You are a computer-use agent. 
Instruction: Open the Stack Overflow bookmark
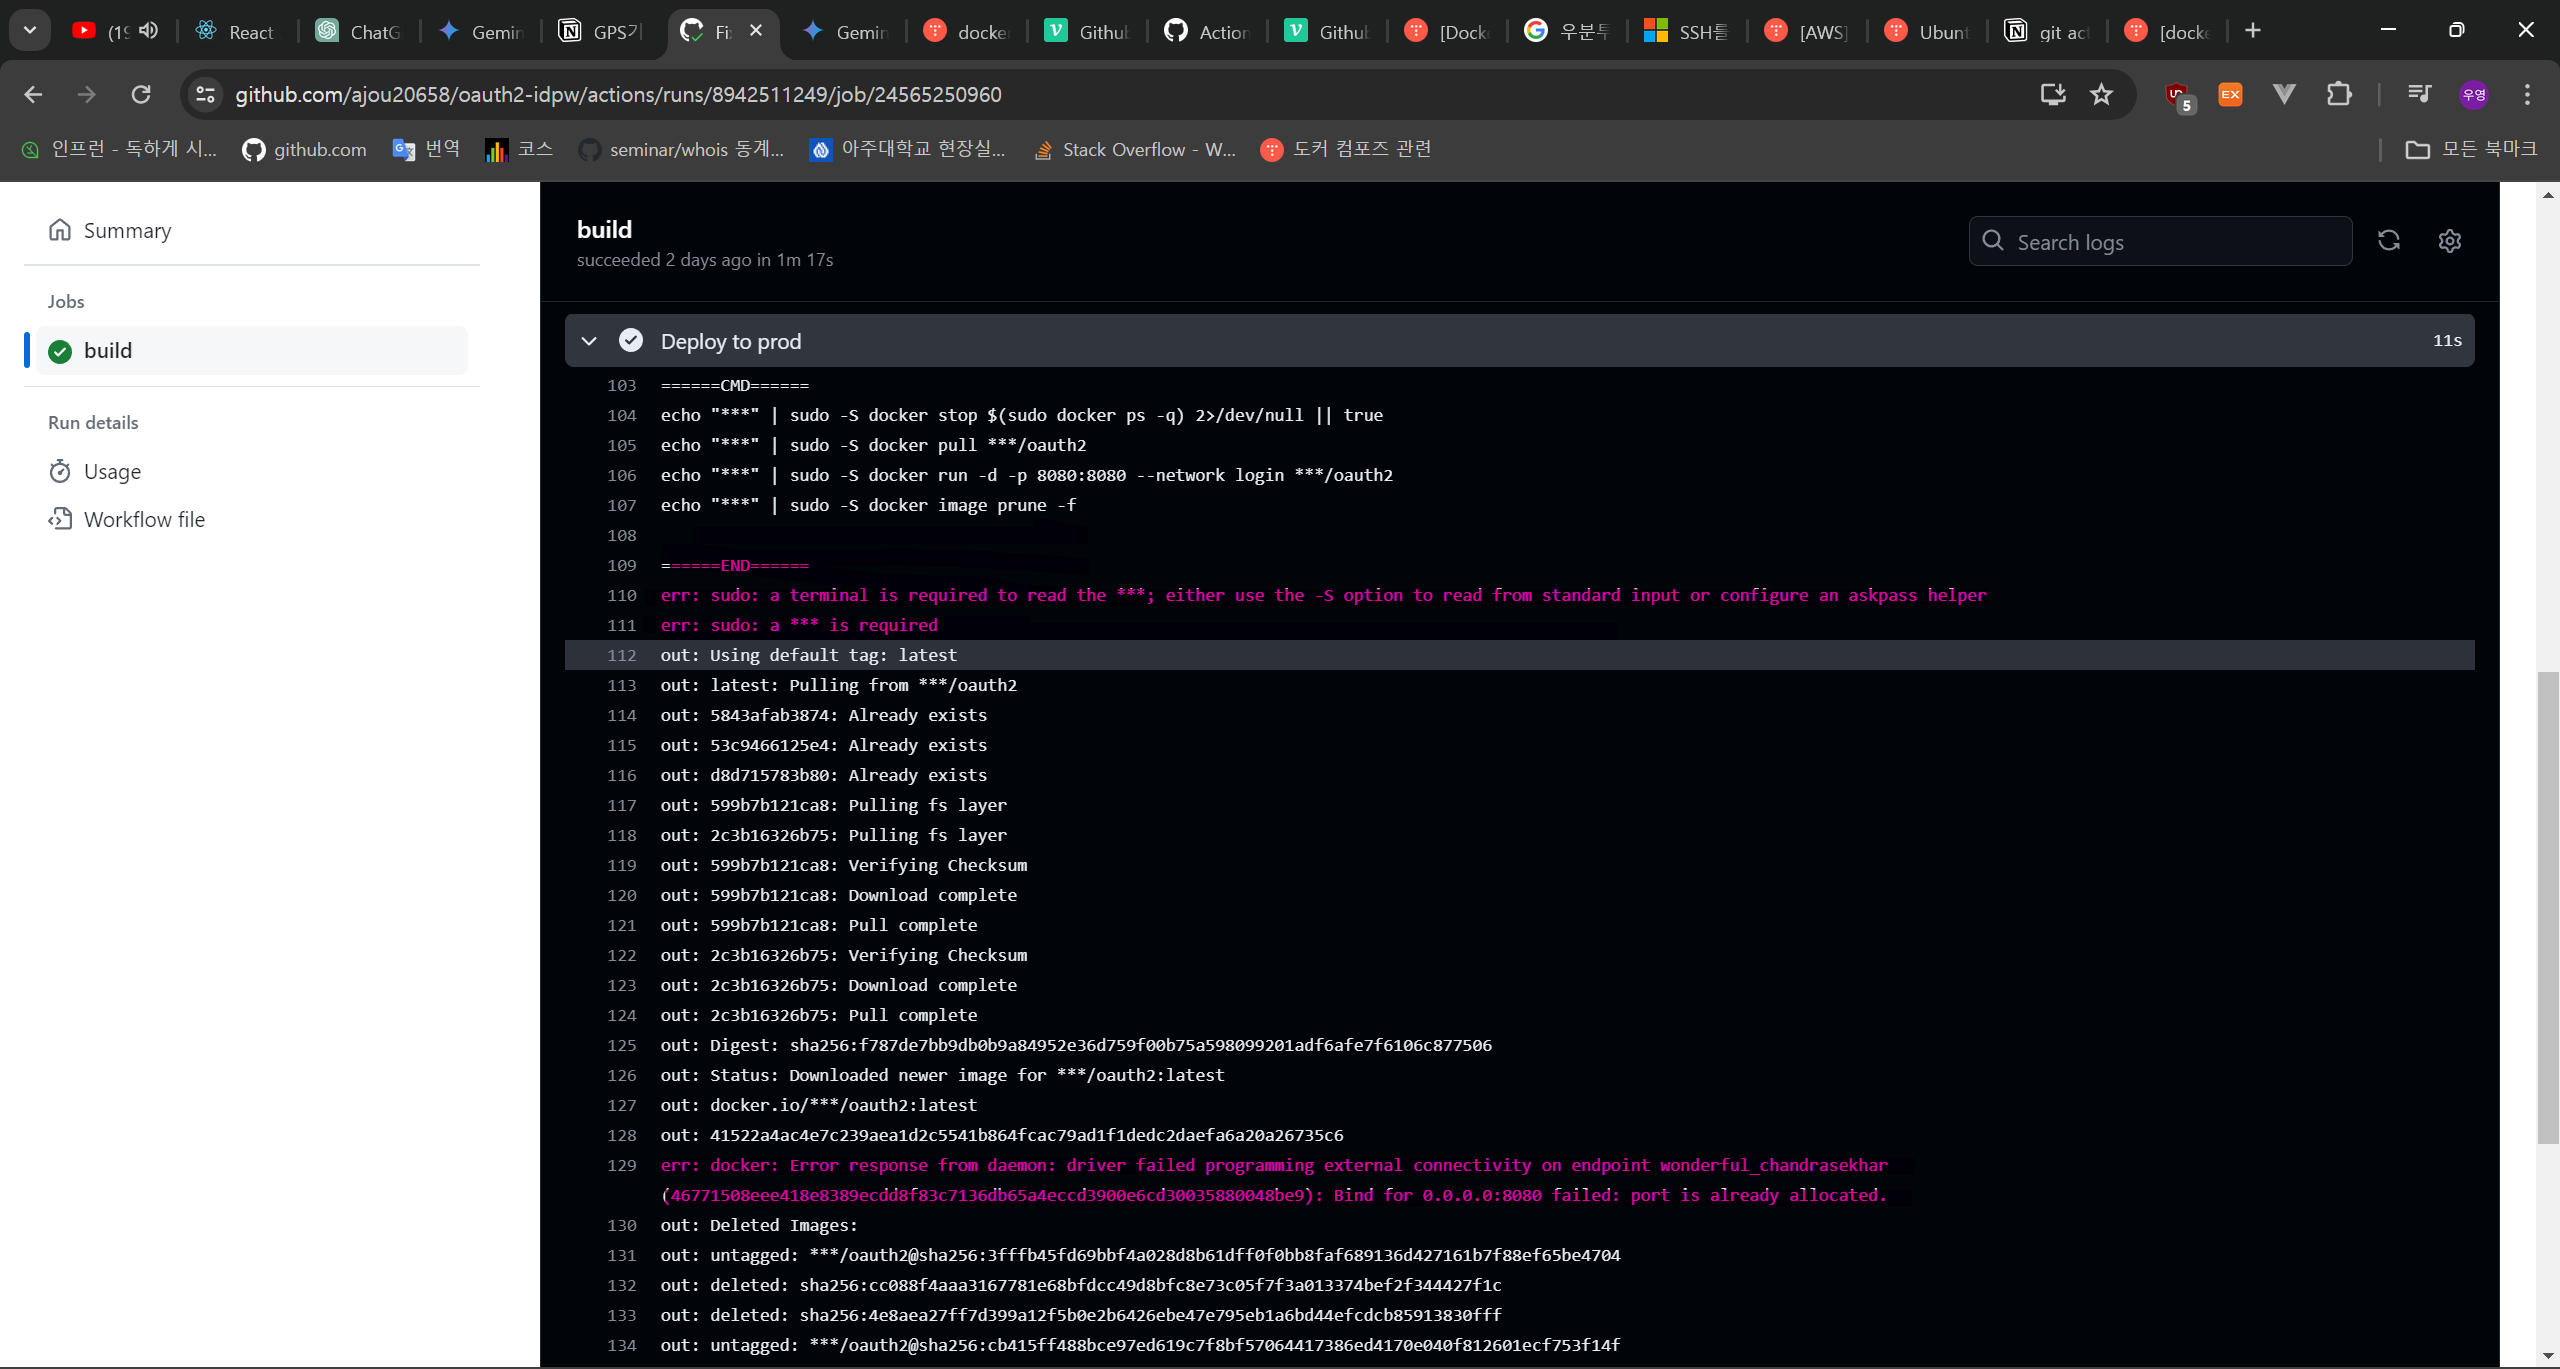tap(1135, 149)
